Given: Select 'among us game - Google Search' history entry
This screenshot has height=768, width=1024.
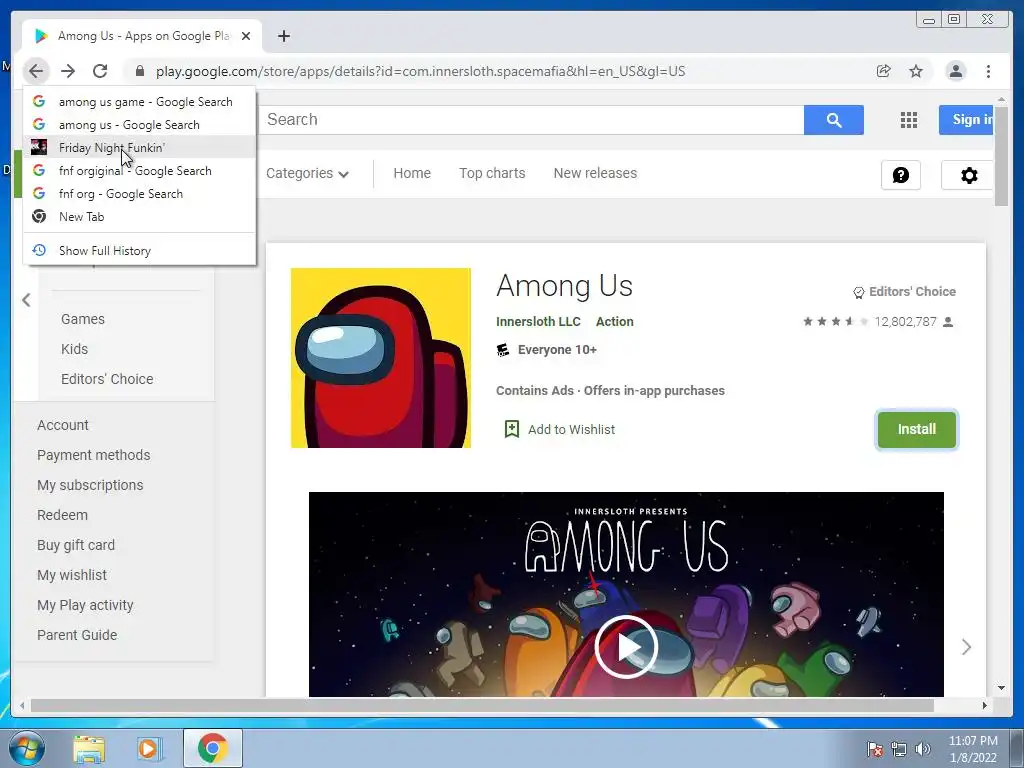Looking at the screenshot, I should pos(139,101).
